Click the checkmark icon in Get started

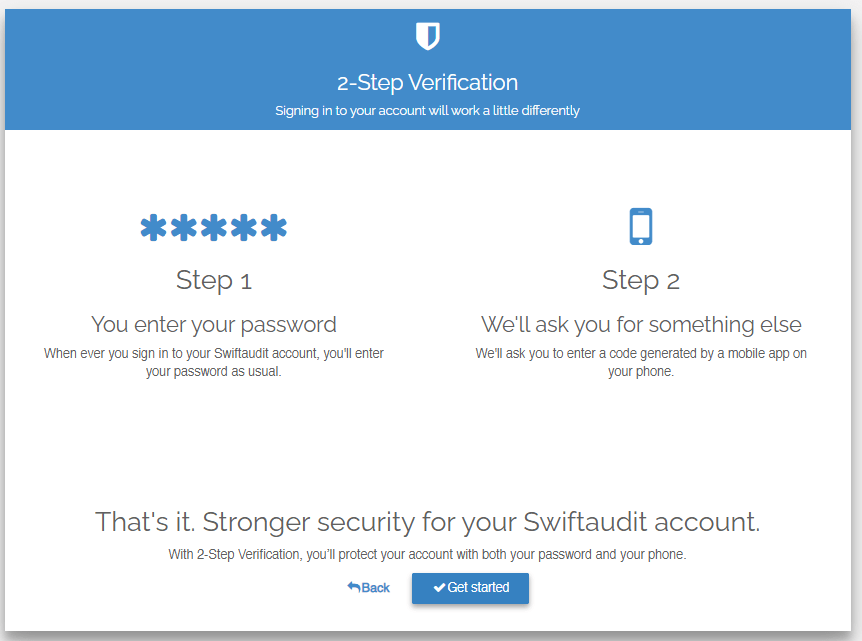[x=439, y=588]
